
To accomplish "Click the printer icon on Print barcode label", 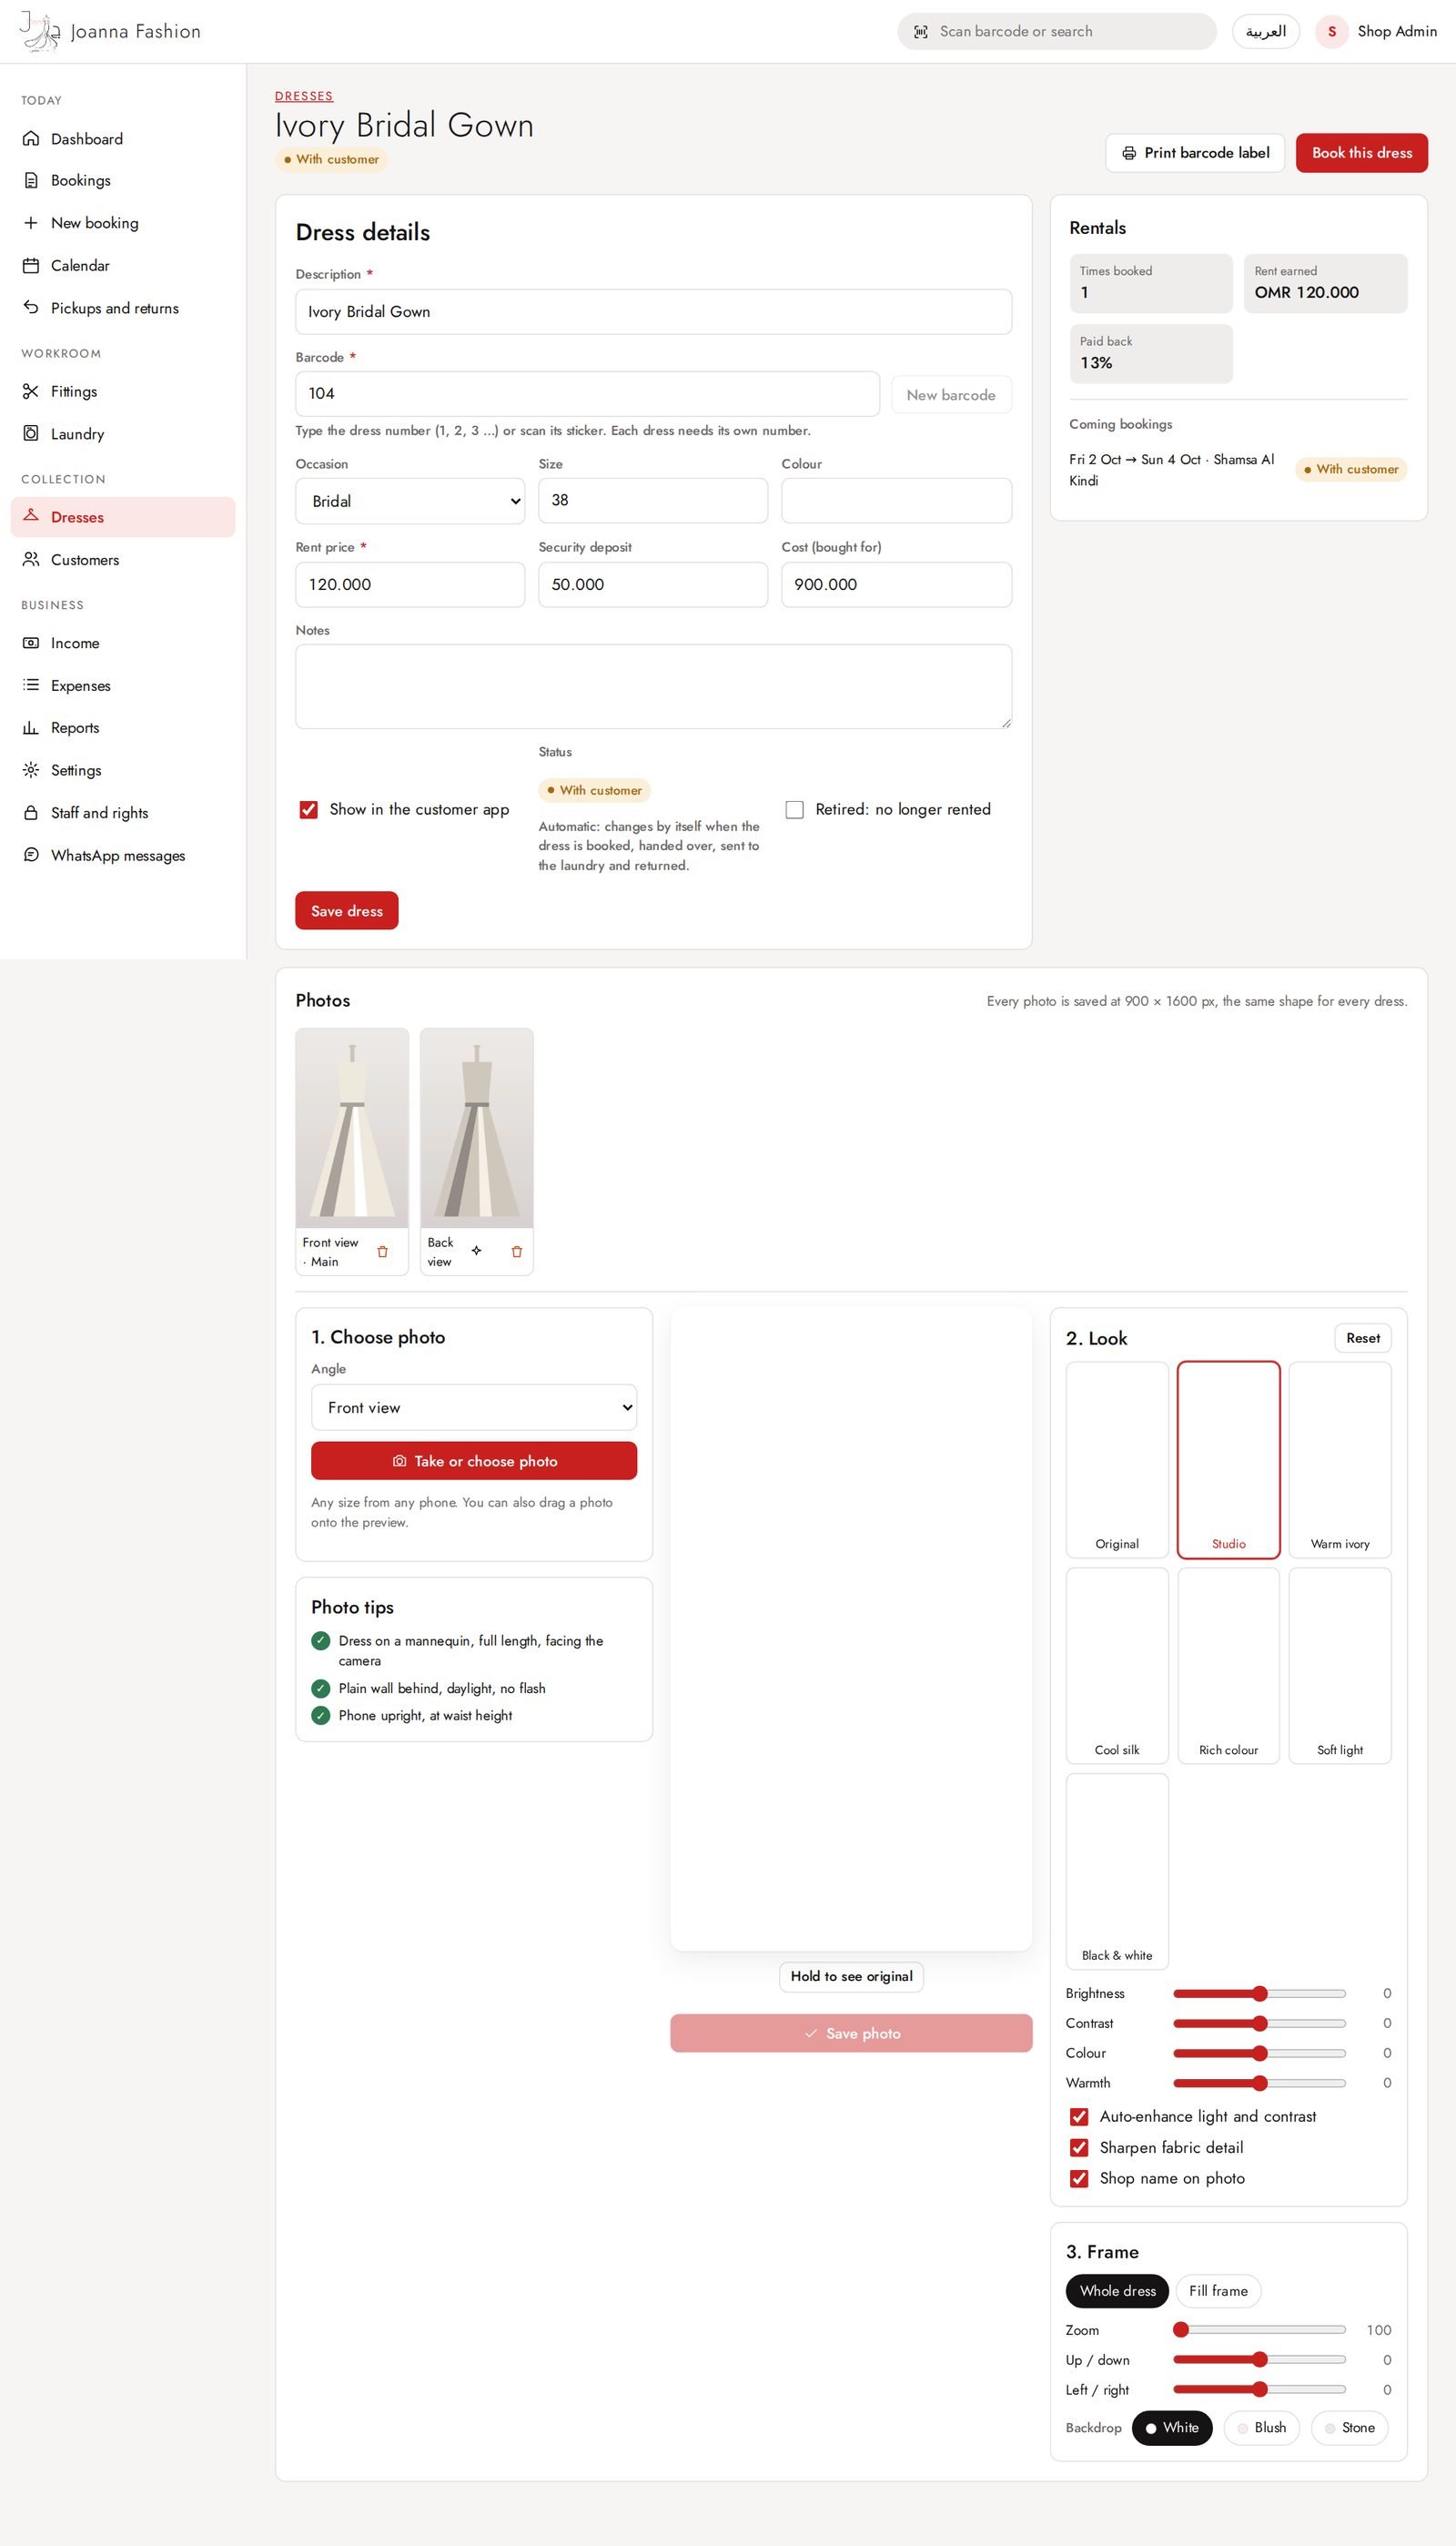I will tap(1128, 153).
